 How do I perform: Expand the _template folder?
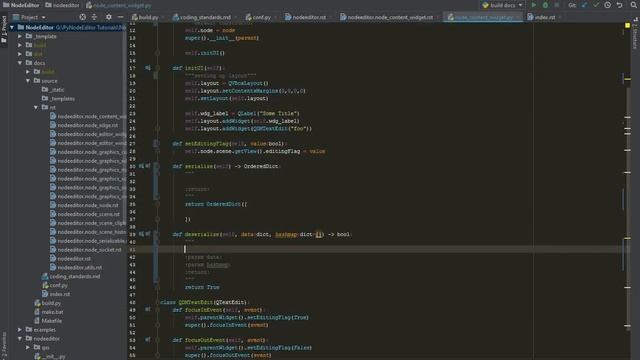20,36
